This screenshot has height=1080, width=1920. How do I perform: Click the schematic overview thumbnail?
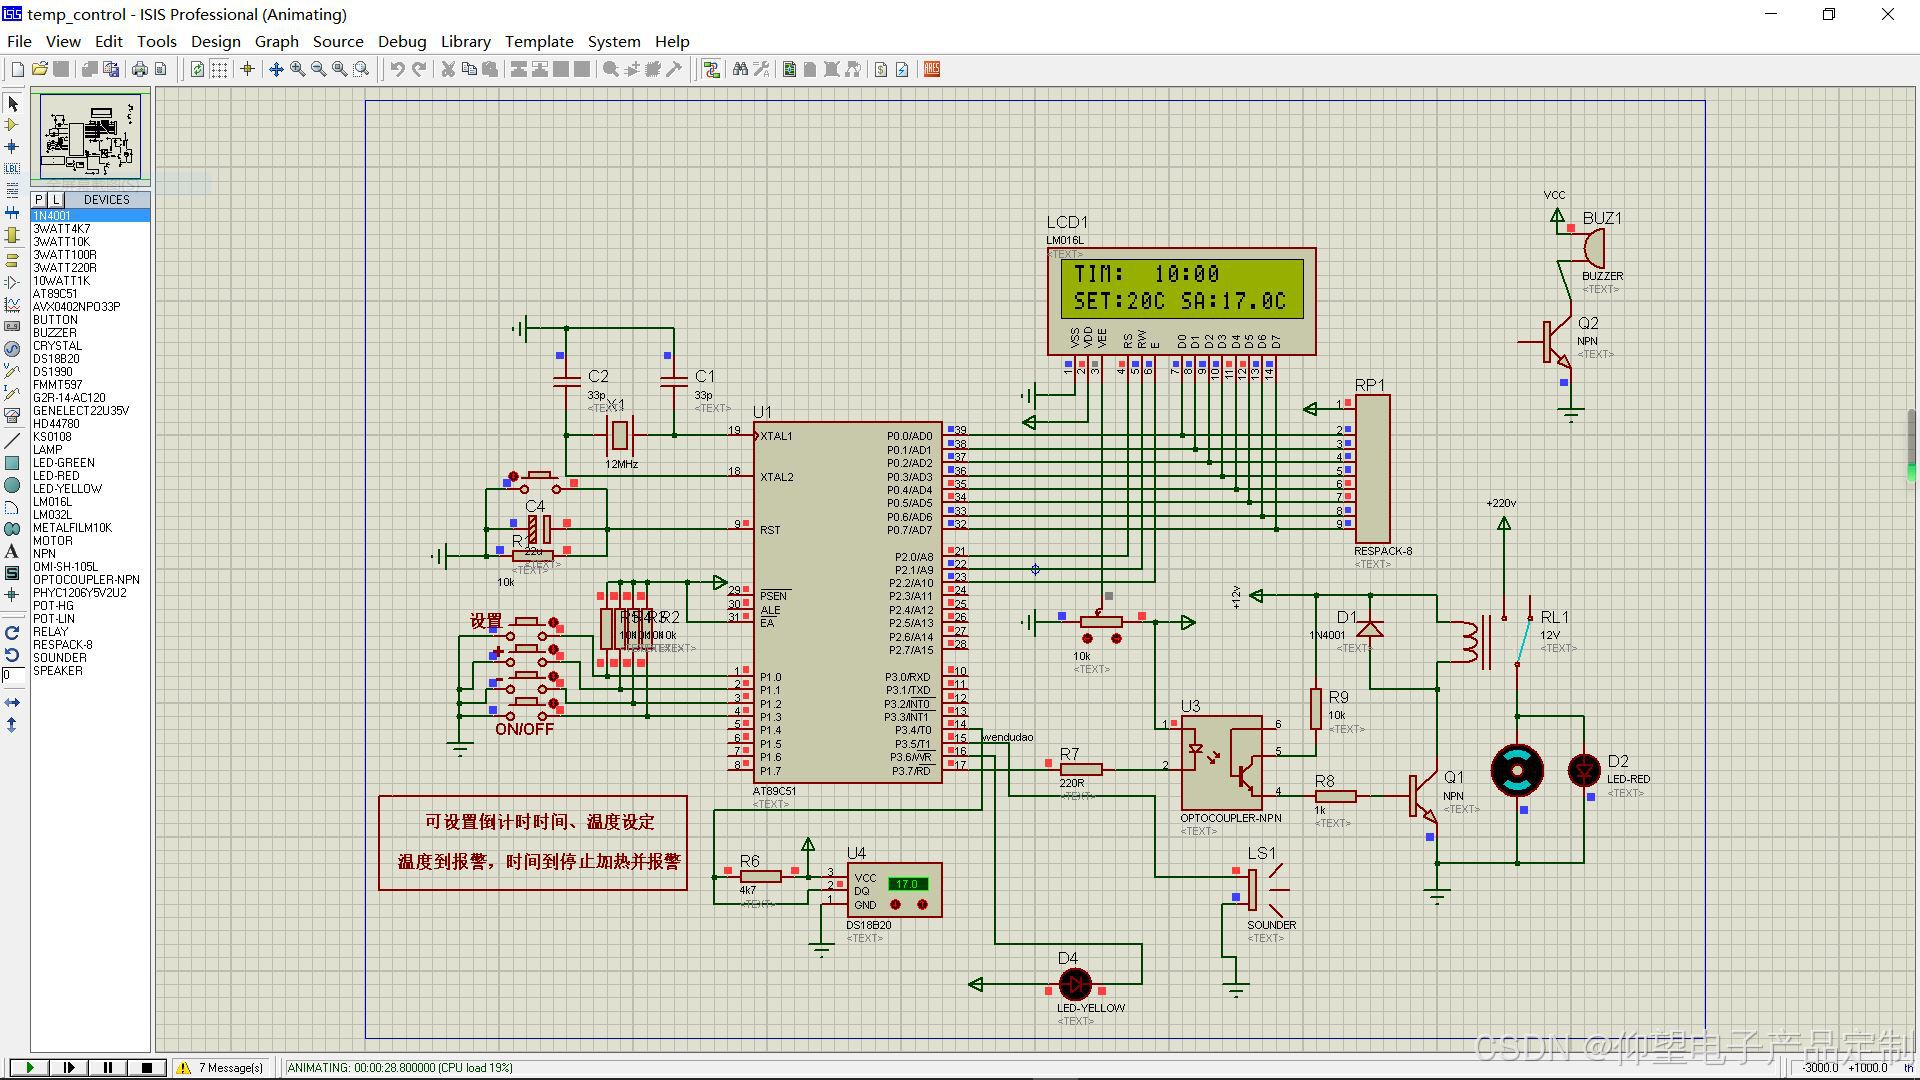point(90,136)
